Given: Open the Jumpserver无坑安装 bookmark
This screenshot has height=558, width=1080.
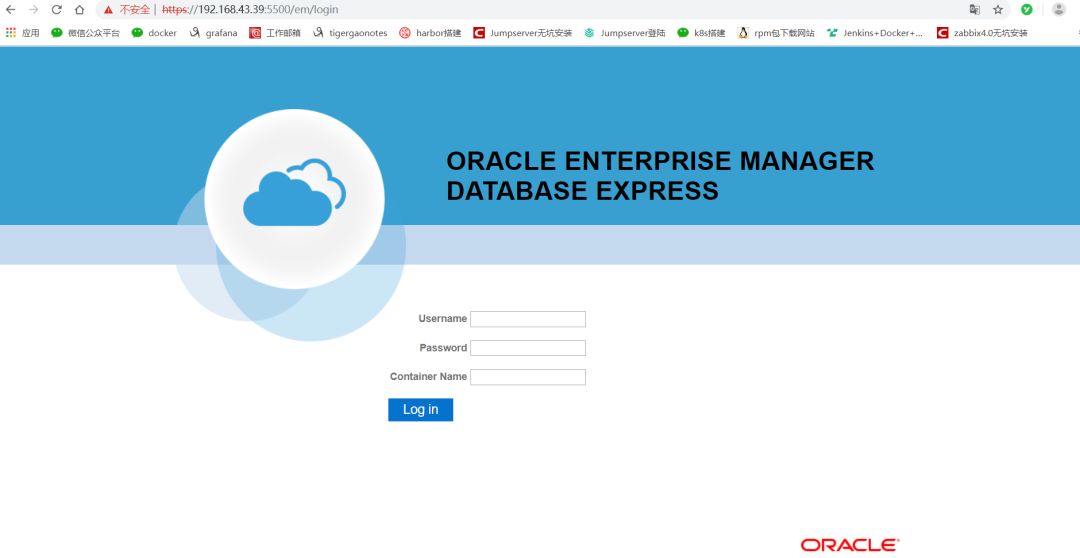Looking at the screenshot, I should 523,32.
